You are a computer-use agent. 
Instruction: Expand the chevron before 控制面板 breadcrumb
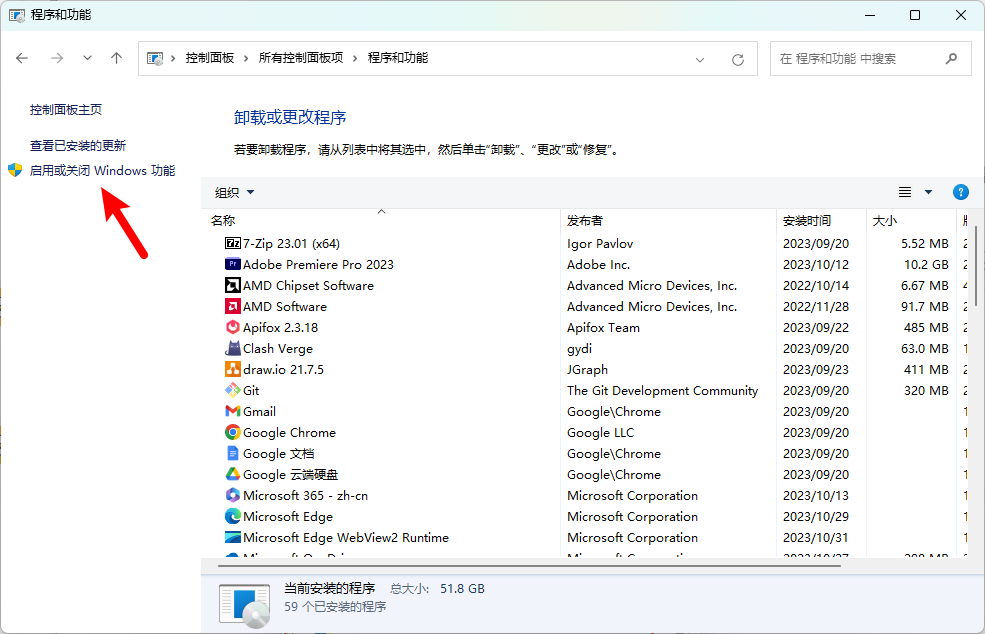pos(173,58)
